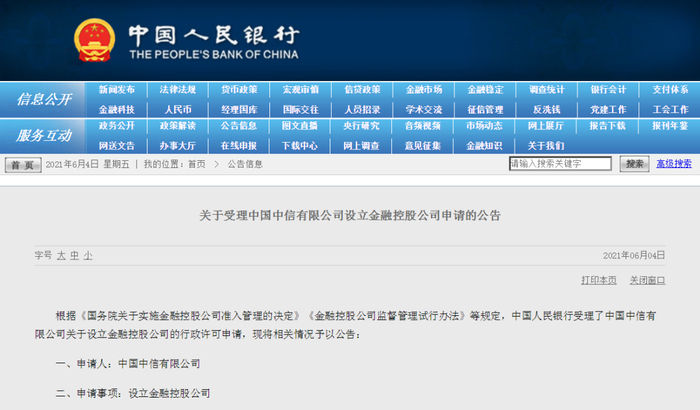The width and height of the screenshot is (700, 410).
Task: Click the date 2021年06月04日 beside font size
Action: (x=634, y=255)
